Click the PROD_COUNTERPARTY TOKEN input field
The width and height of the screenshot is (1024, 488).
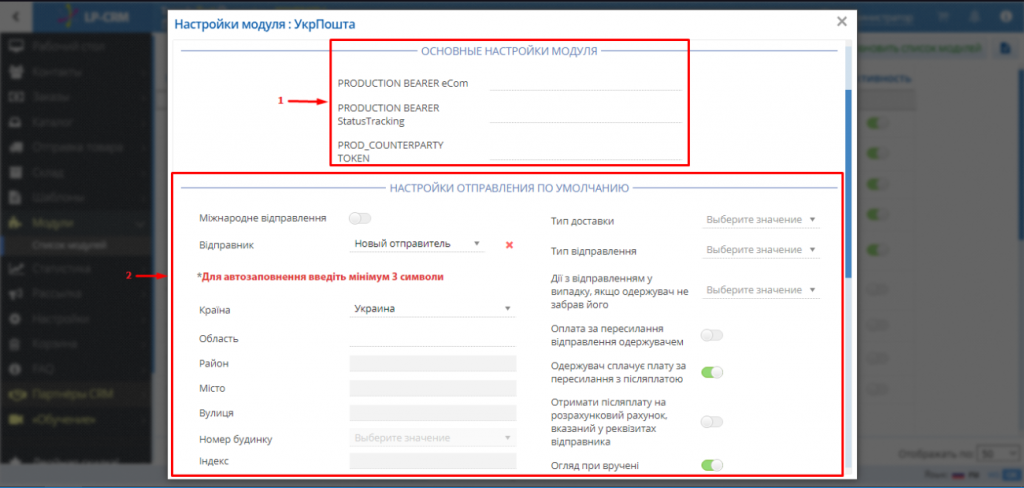585,152
